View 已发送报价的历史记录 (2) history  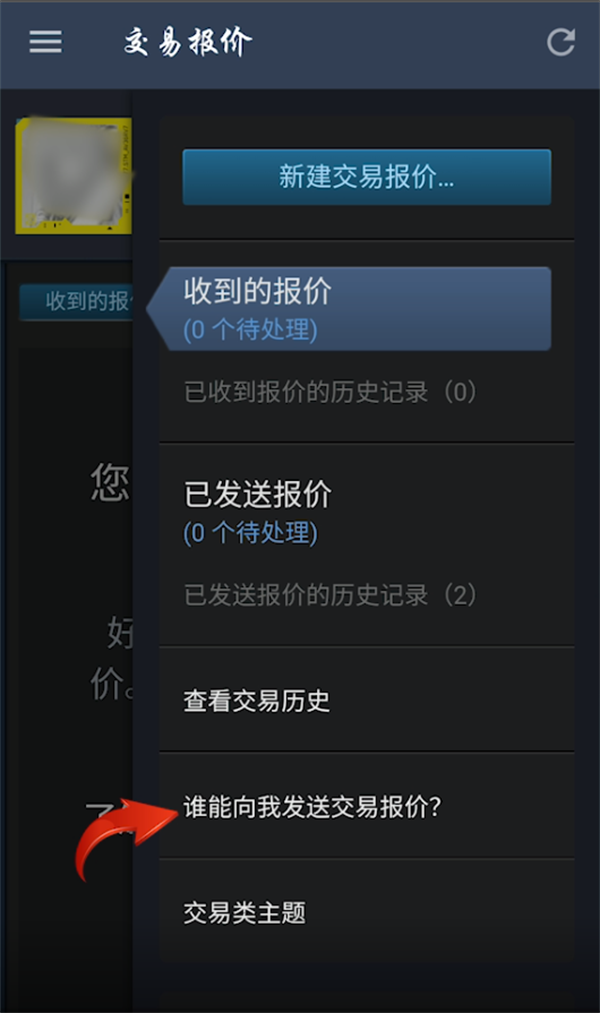[330, 595]
